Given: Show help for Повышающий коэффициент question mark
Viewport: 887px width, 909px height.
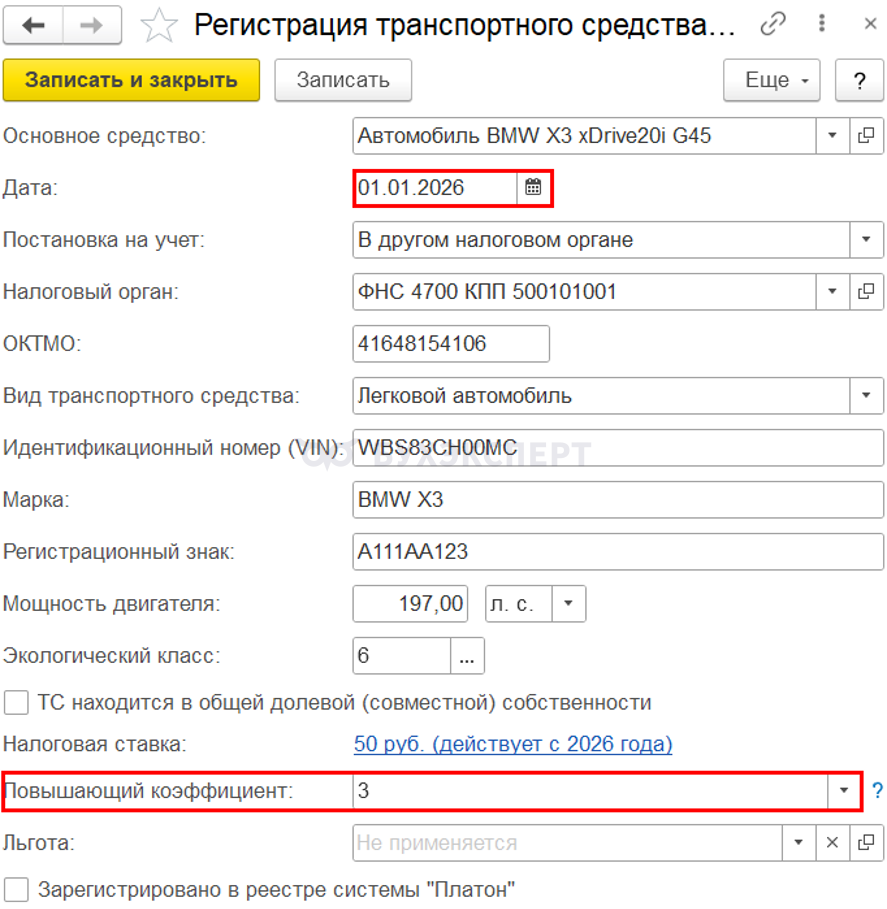Looking at the screenshot, I should click(x=877, y=790).
